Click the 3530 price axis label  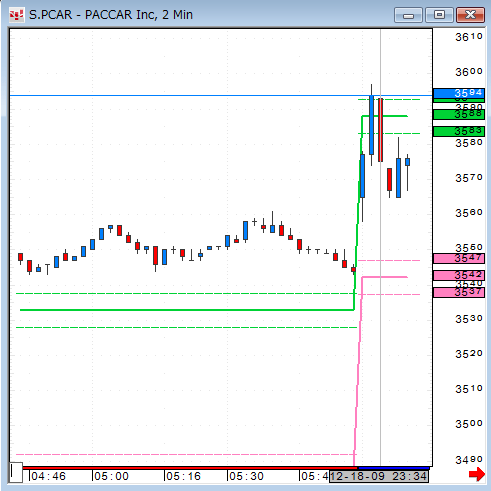click(x=469, y=319)
